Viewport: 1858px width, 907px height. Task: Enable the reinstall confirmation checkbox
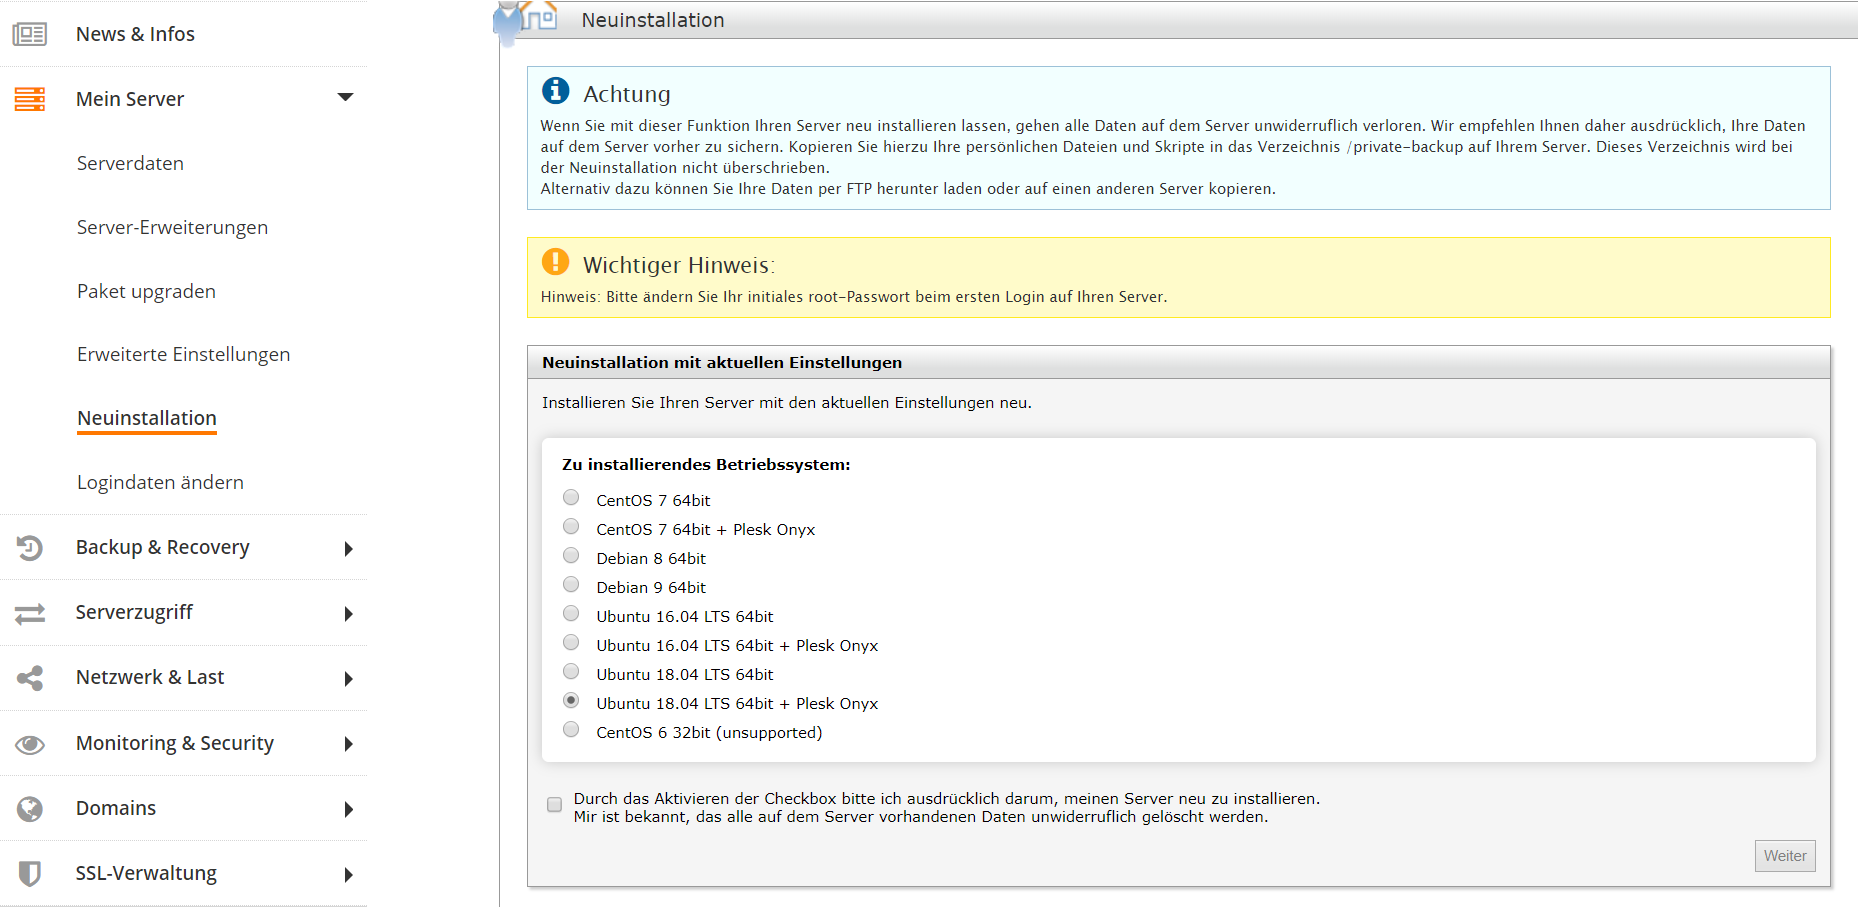(x=554, y=805)
